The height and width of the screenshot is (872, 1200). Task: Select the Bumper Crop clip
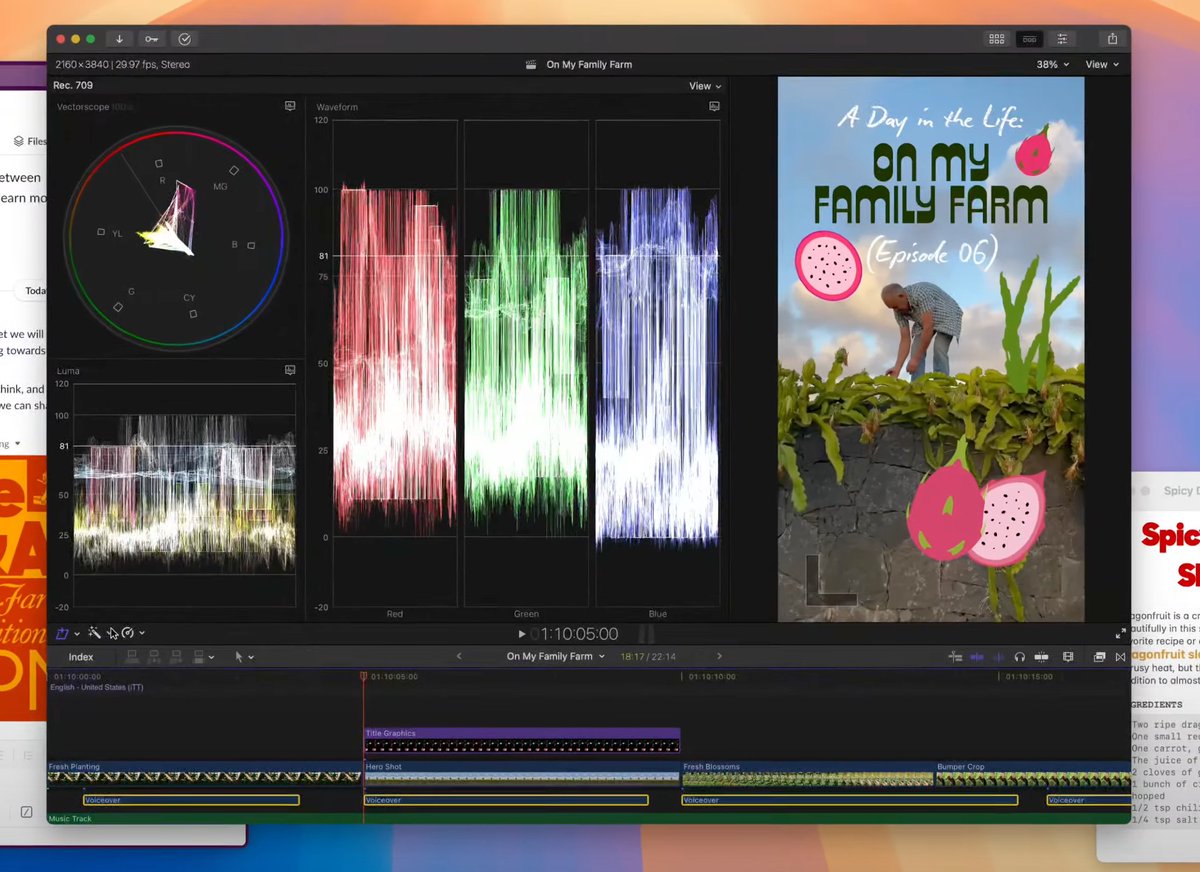tap(1033, 773)
